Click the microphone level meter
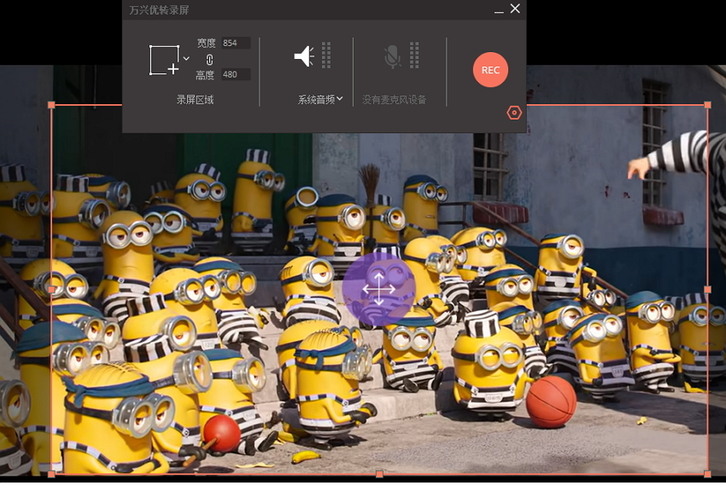 [x=414, y=56]
